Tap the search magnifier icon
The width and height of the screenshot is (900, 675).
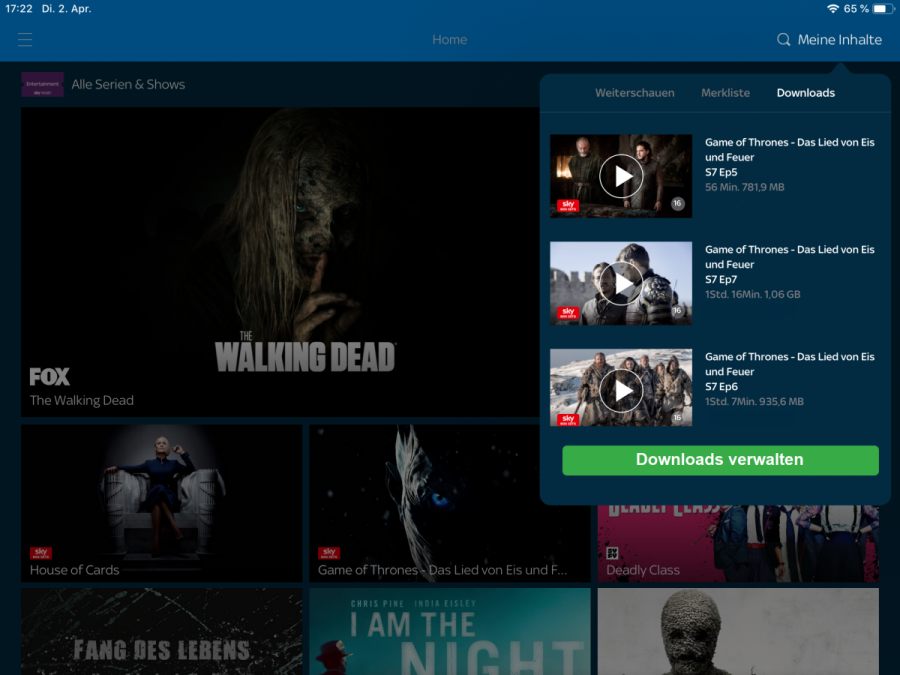point(783,40)
